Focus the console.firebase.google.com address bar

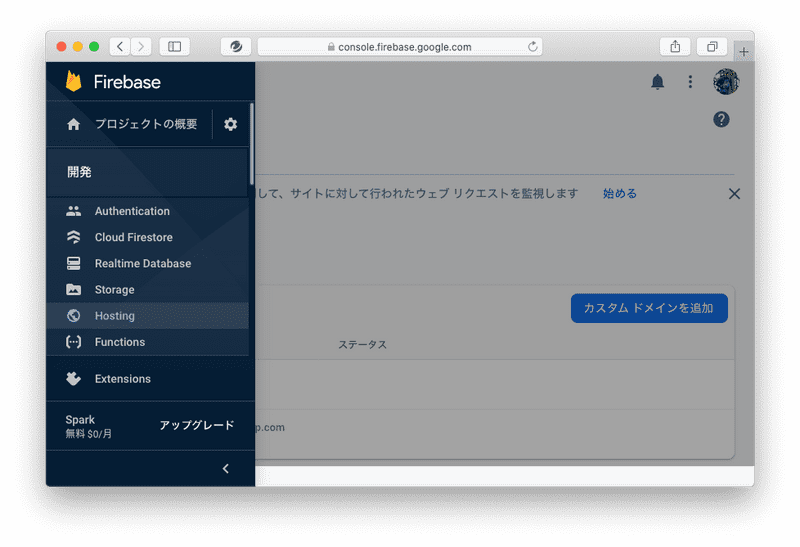[400, 47]
